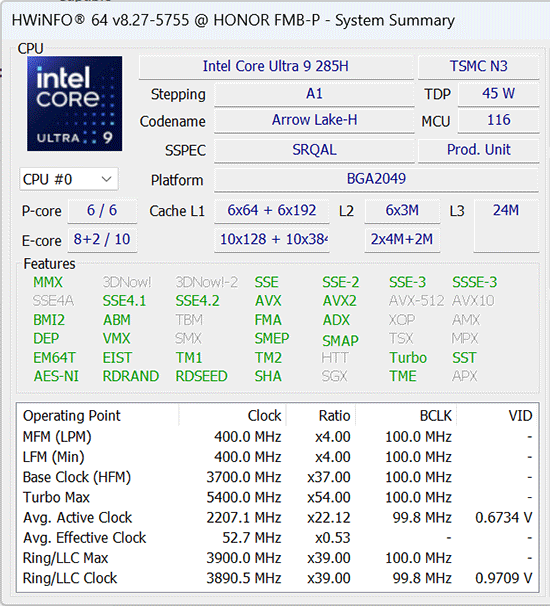
Task: Click the greyed AVX-512 feature label
Action: pos(416,301)
